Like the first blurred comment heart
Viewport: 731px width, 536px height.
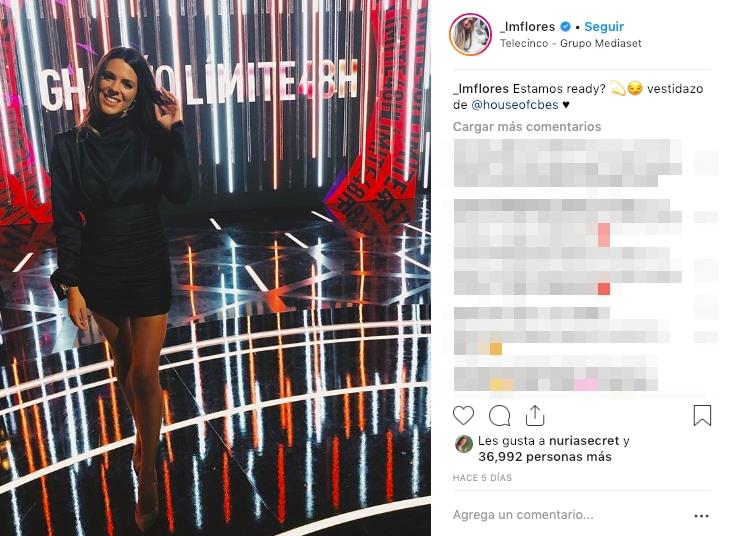click(x=706, y=164)
